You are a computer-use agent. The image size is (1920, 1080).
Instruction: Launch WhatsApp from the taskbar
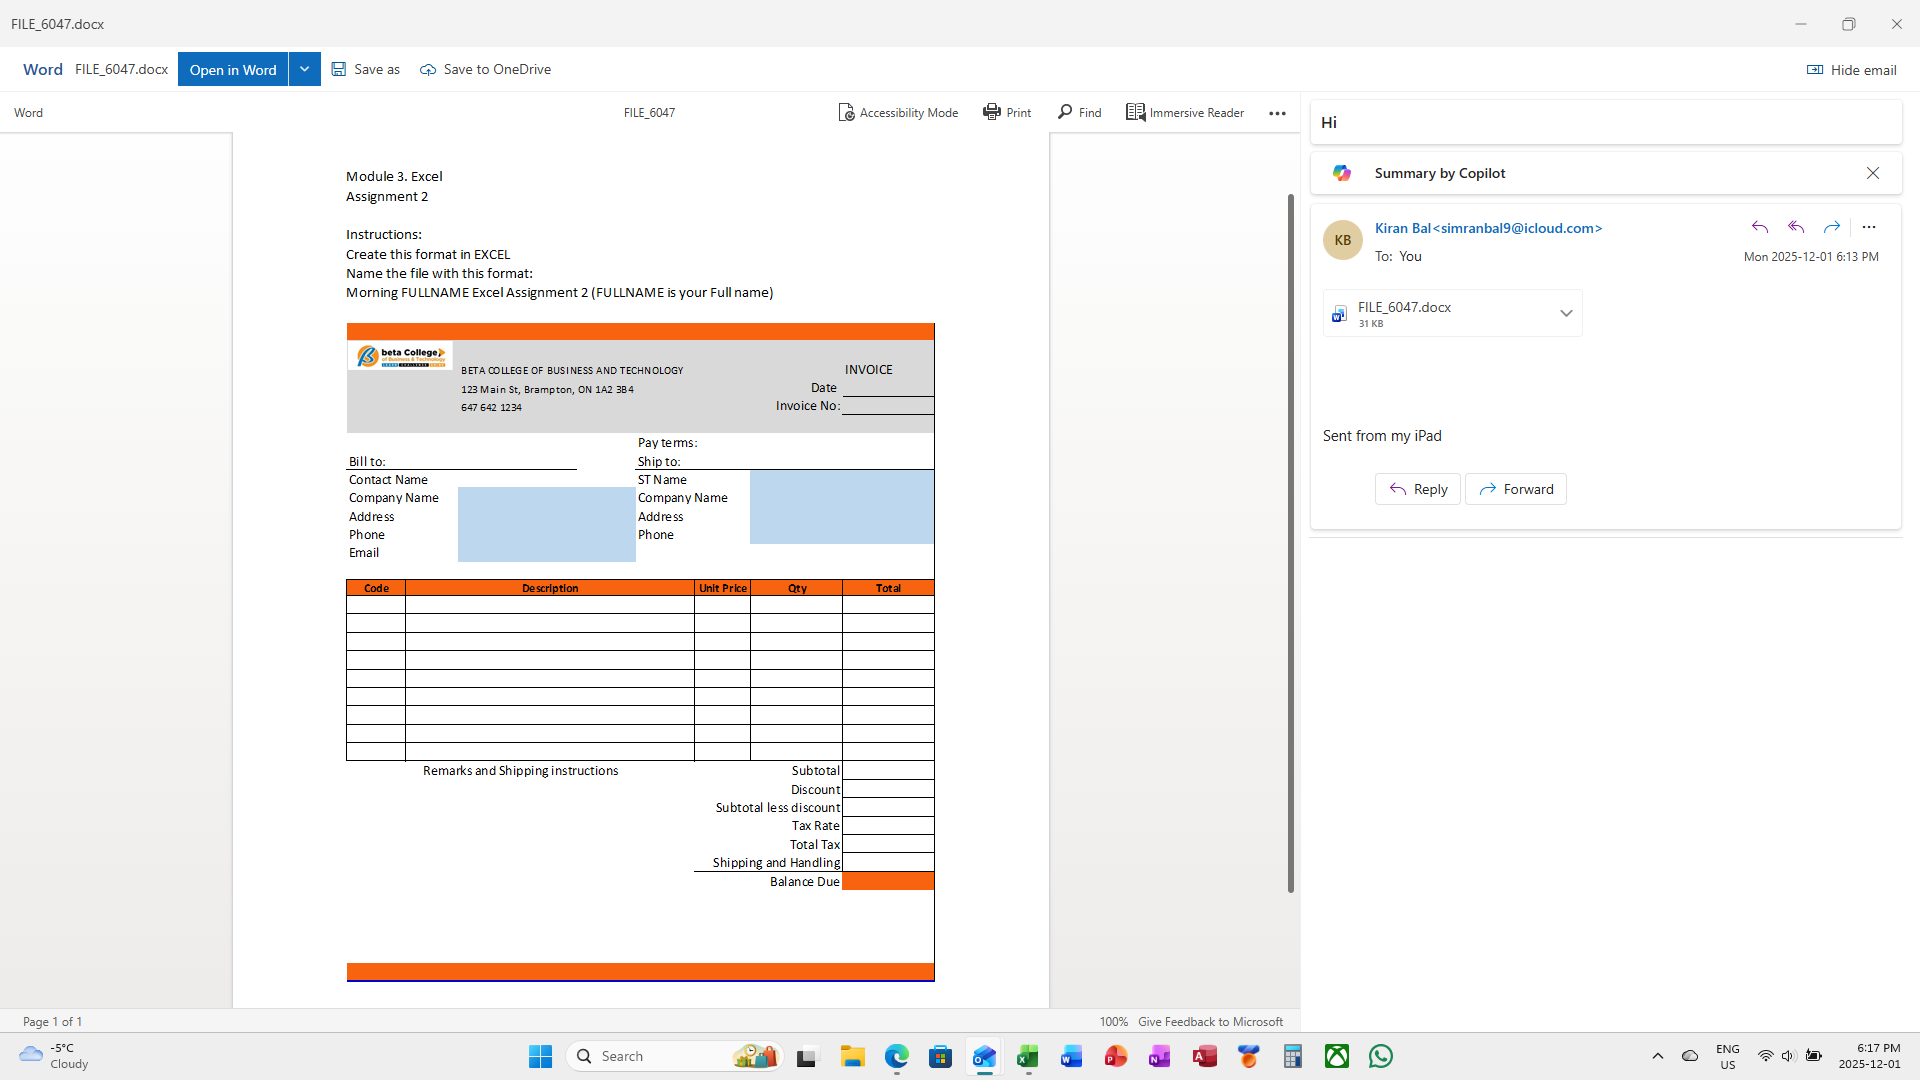tap(1380, 1056)
